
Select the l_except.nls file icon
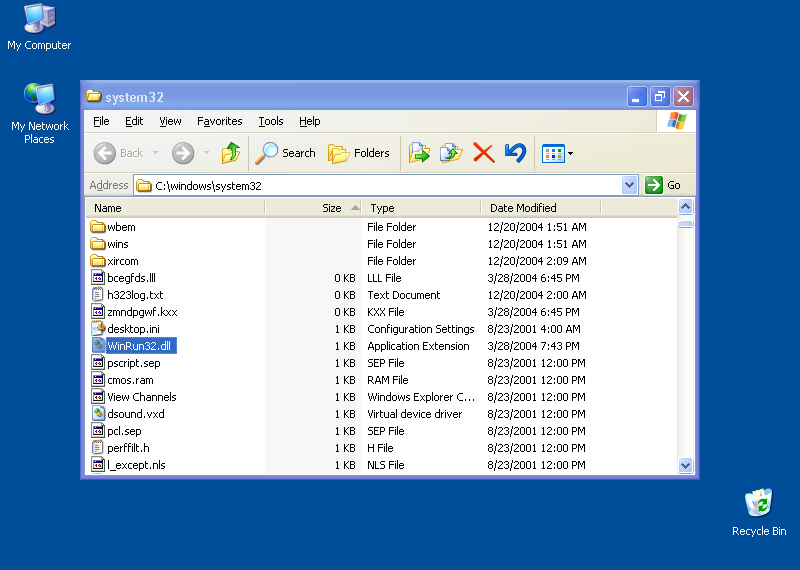[x=97, y=465]
